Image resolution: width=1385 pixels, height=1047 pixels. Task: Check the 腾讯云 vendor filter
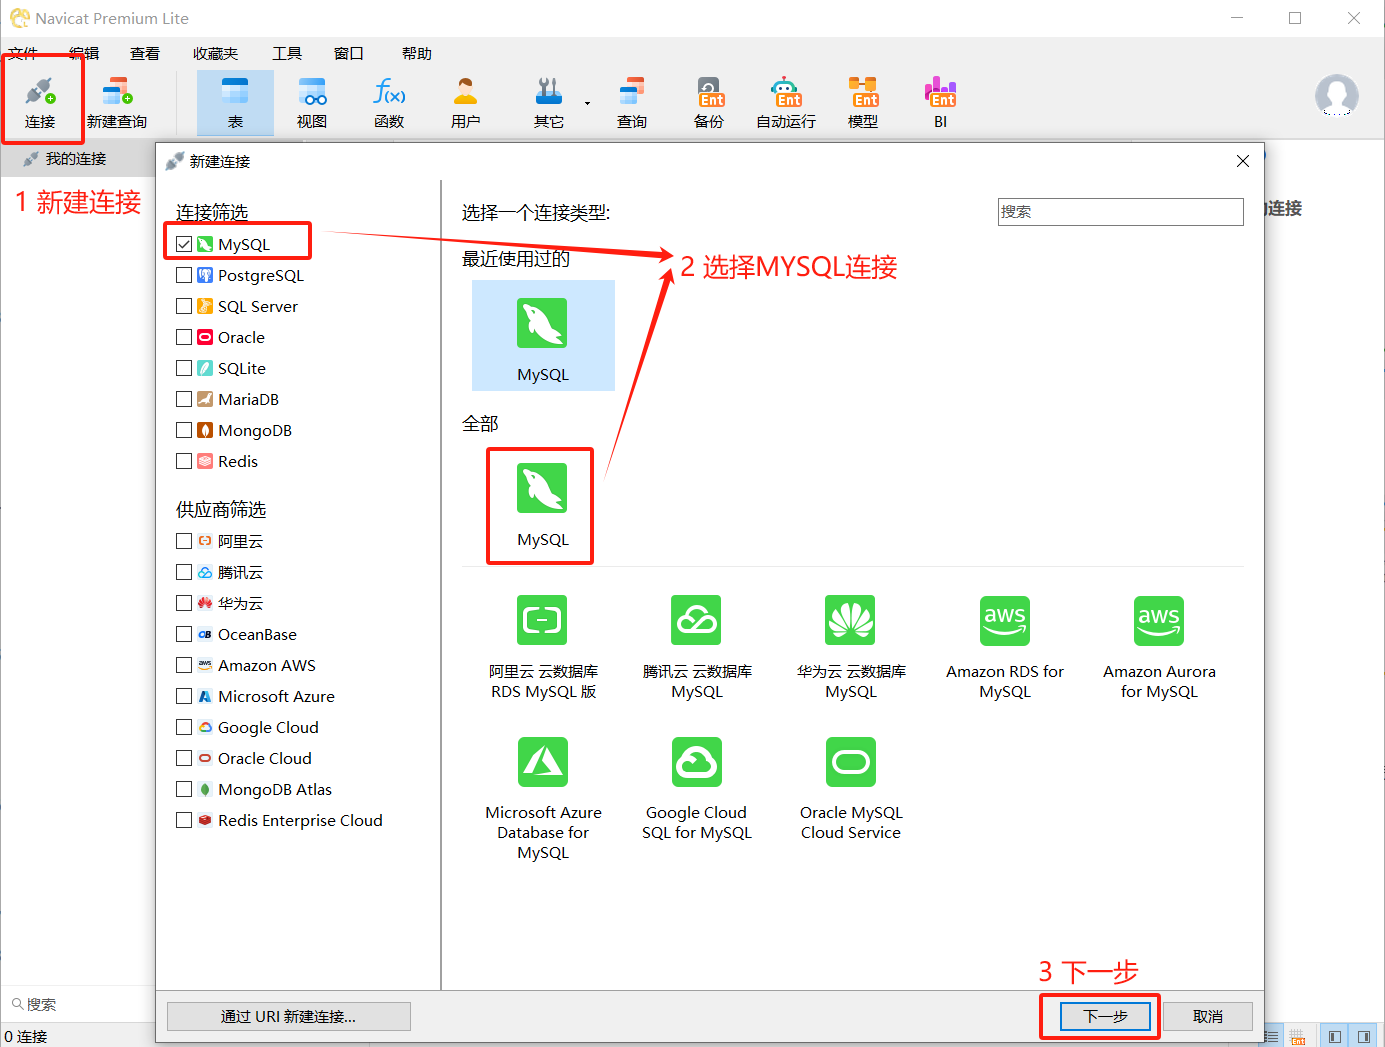pyautogui.click(x=184, y=572)
